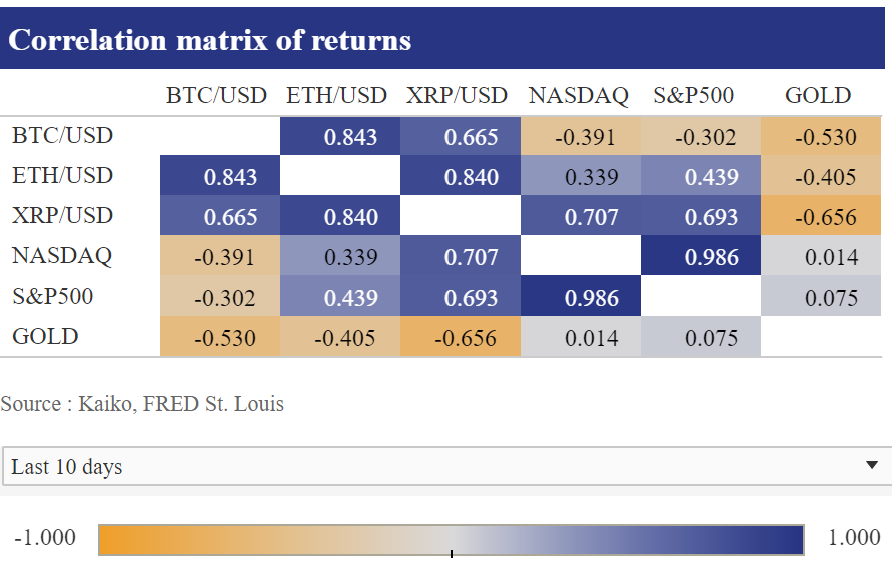Click the BTC/USD vs ETH/USD 0.843 cell
Viewport: 892px width, 566px height.
pos(340,137)
